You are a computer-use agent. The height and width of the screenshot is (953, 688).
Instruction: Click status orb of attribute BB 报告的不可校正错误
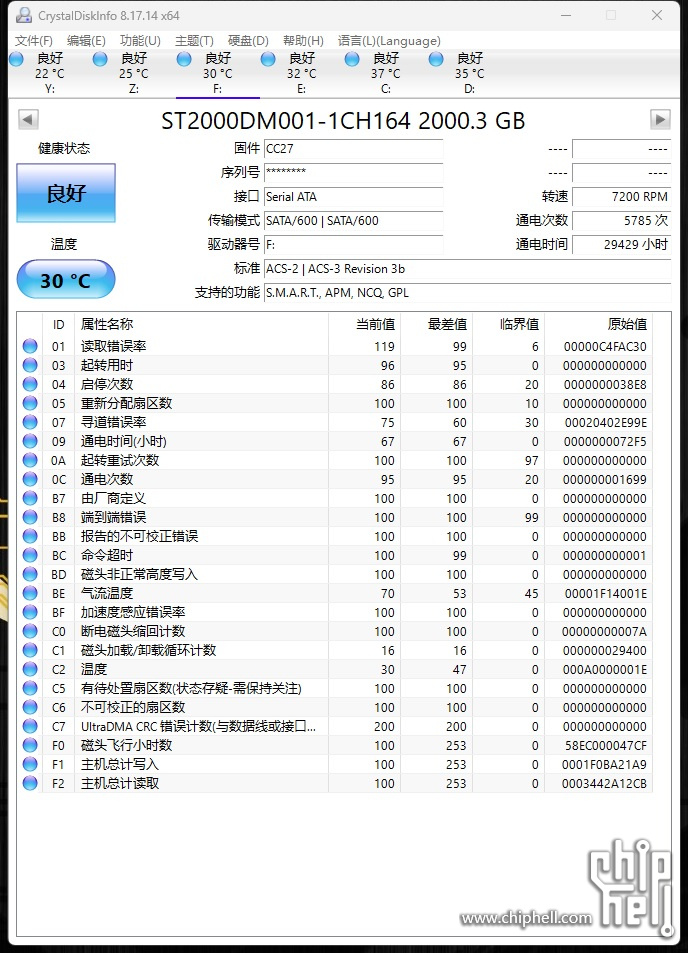[30, 536]
